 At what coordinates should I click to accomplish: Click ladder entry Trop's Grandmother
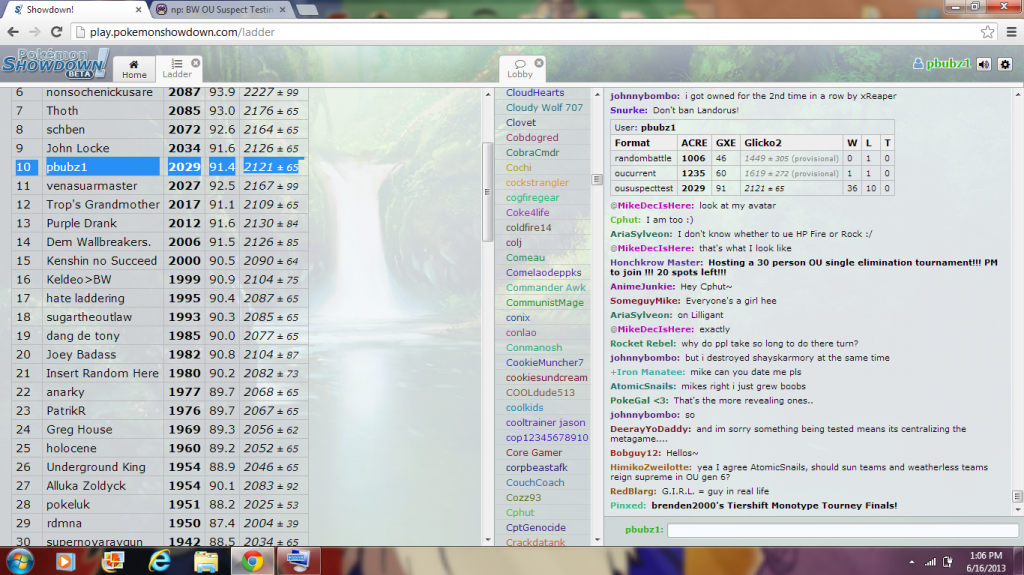point(103,205)
